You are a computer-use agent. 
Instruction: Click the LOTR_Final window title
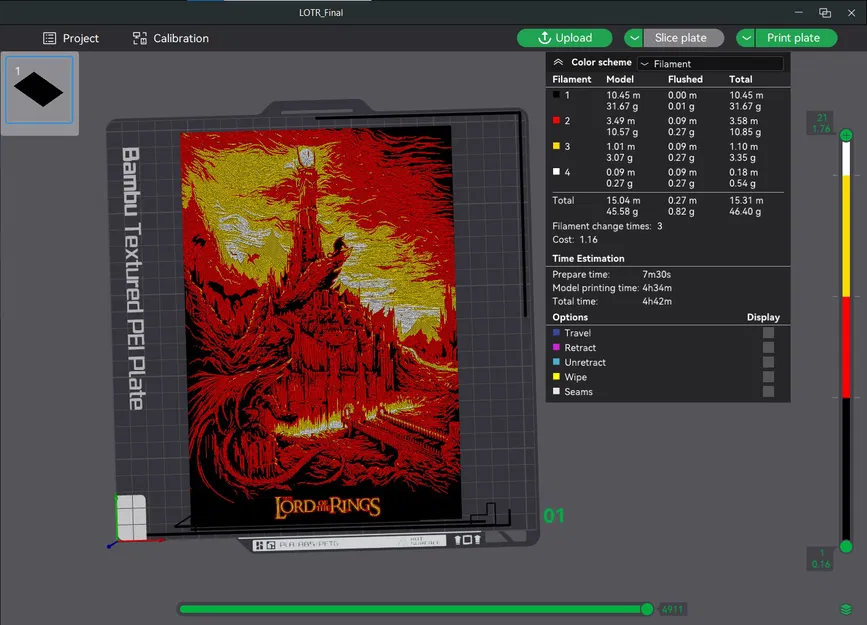tap(321, 12)
